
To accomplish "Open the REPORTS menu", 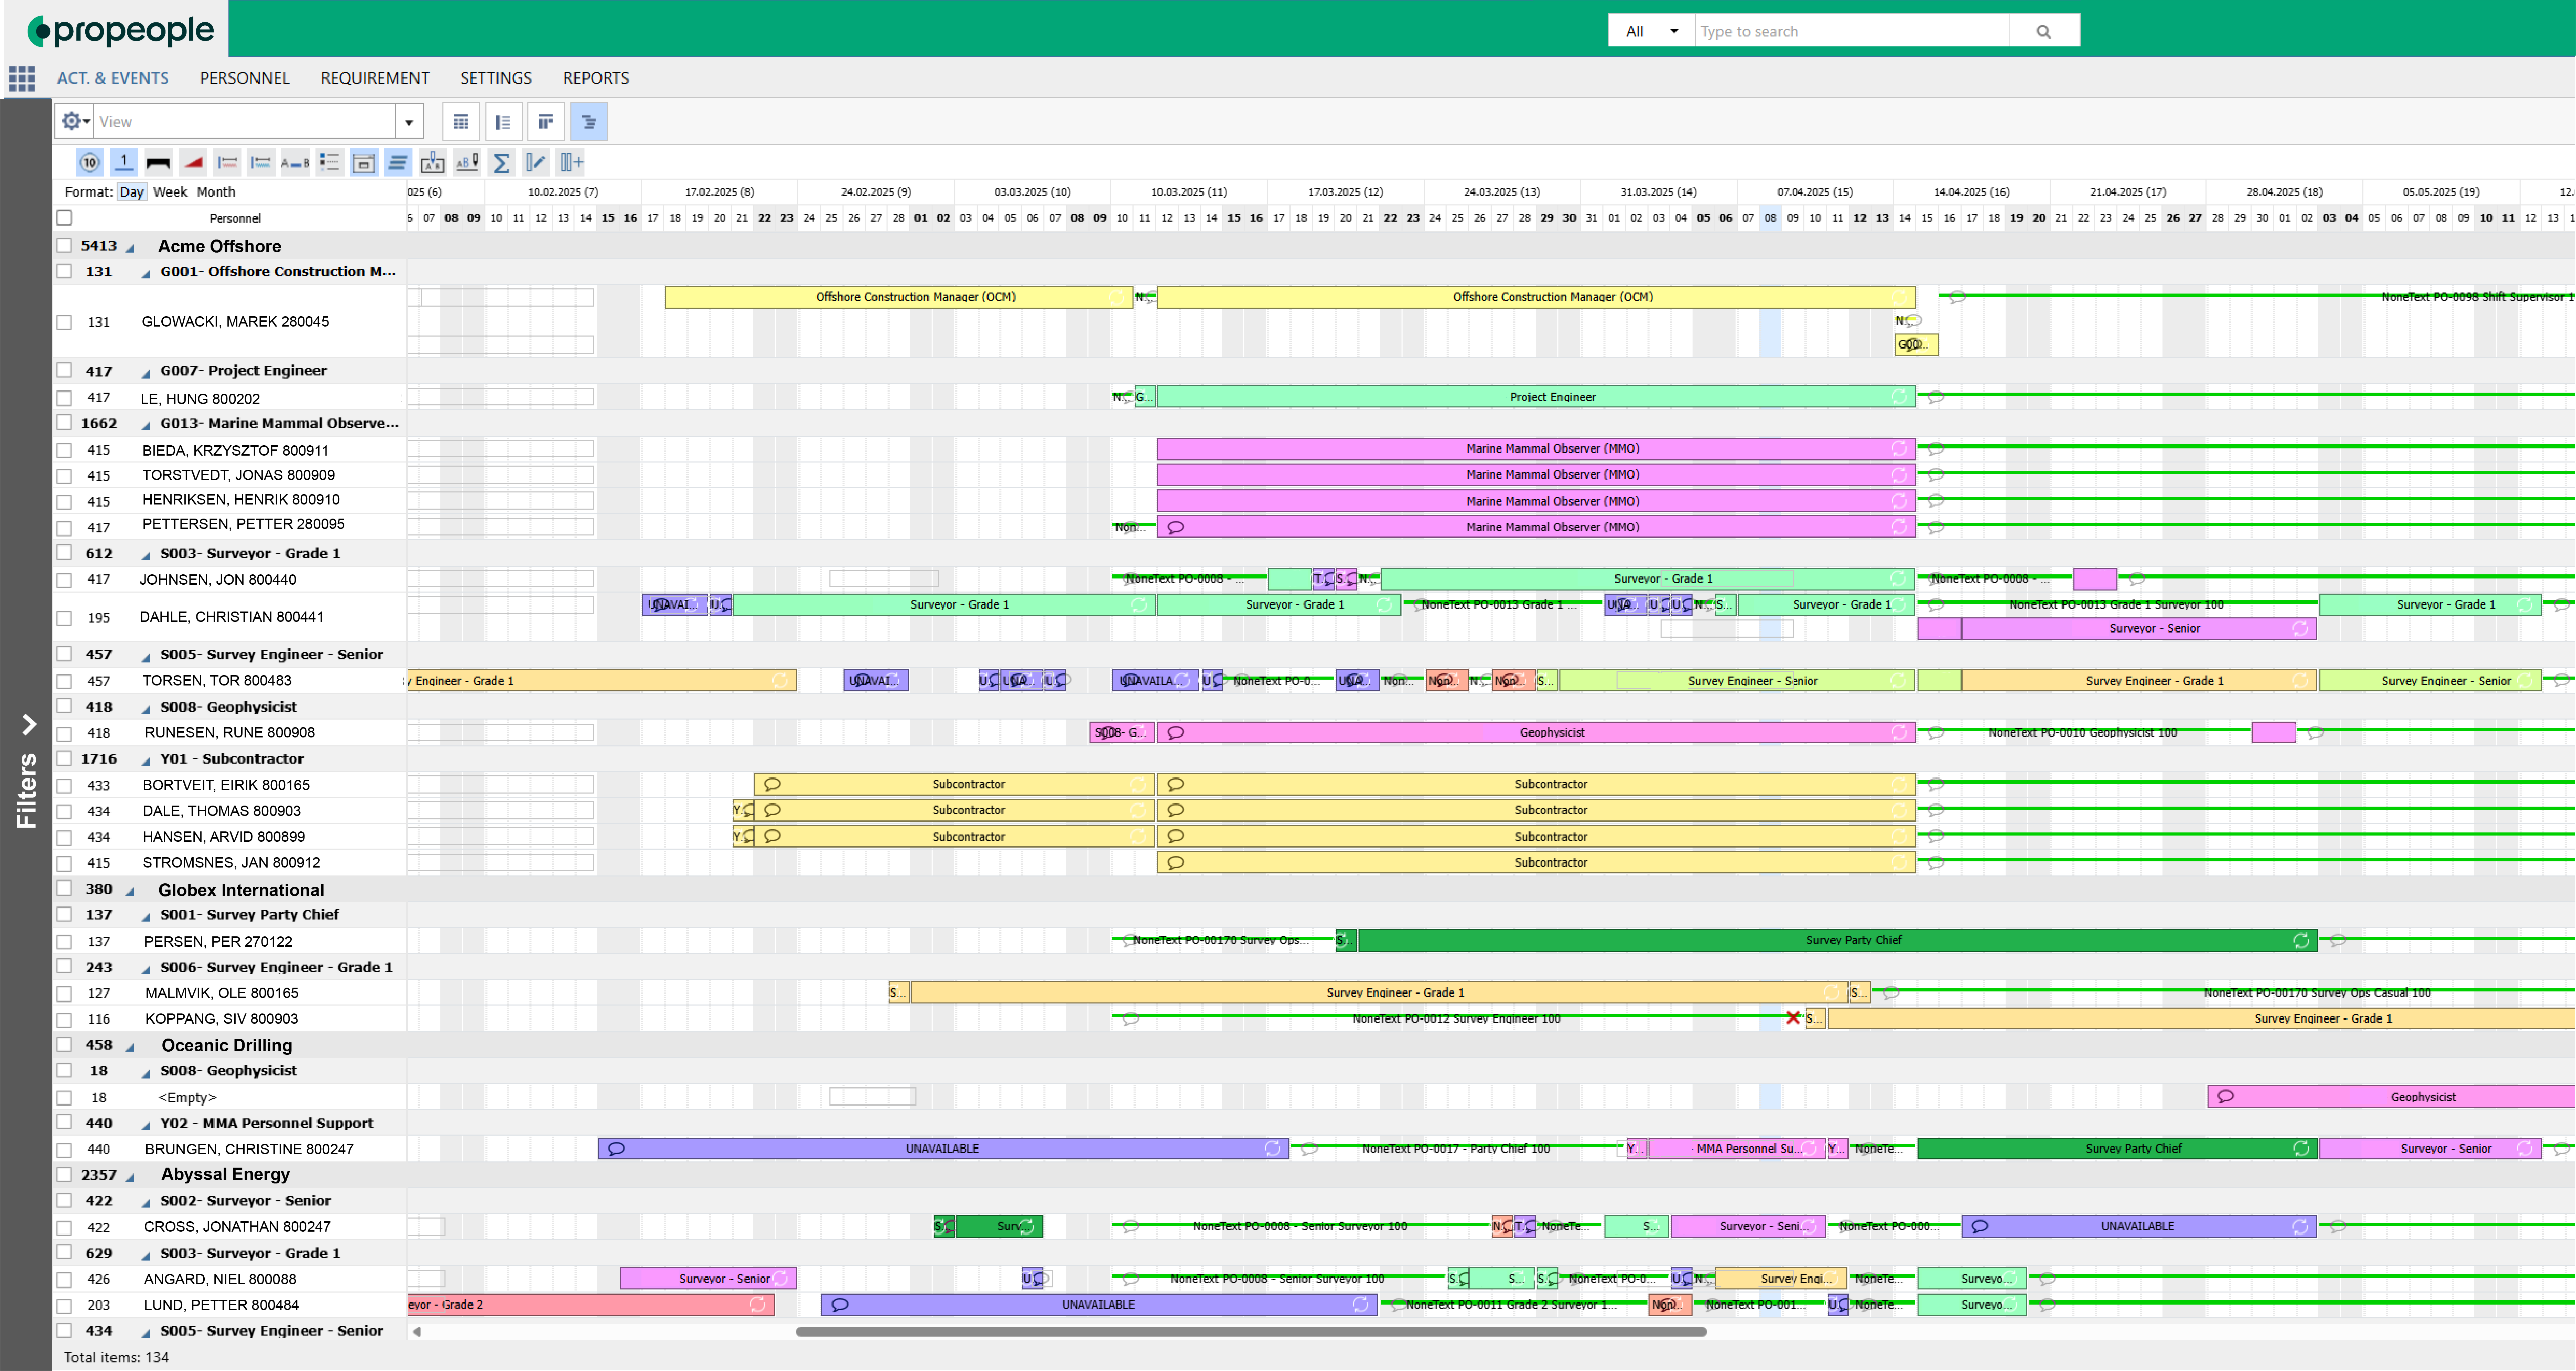I will [x=595, y=78].
